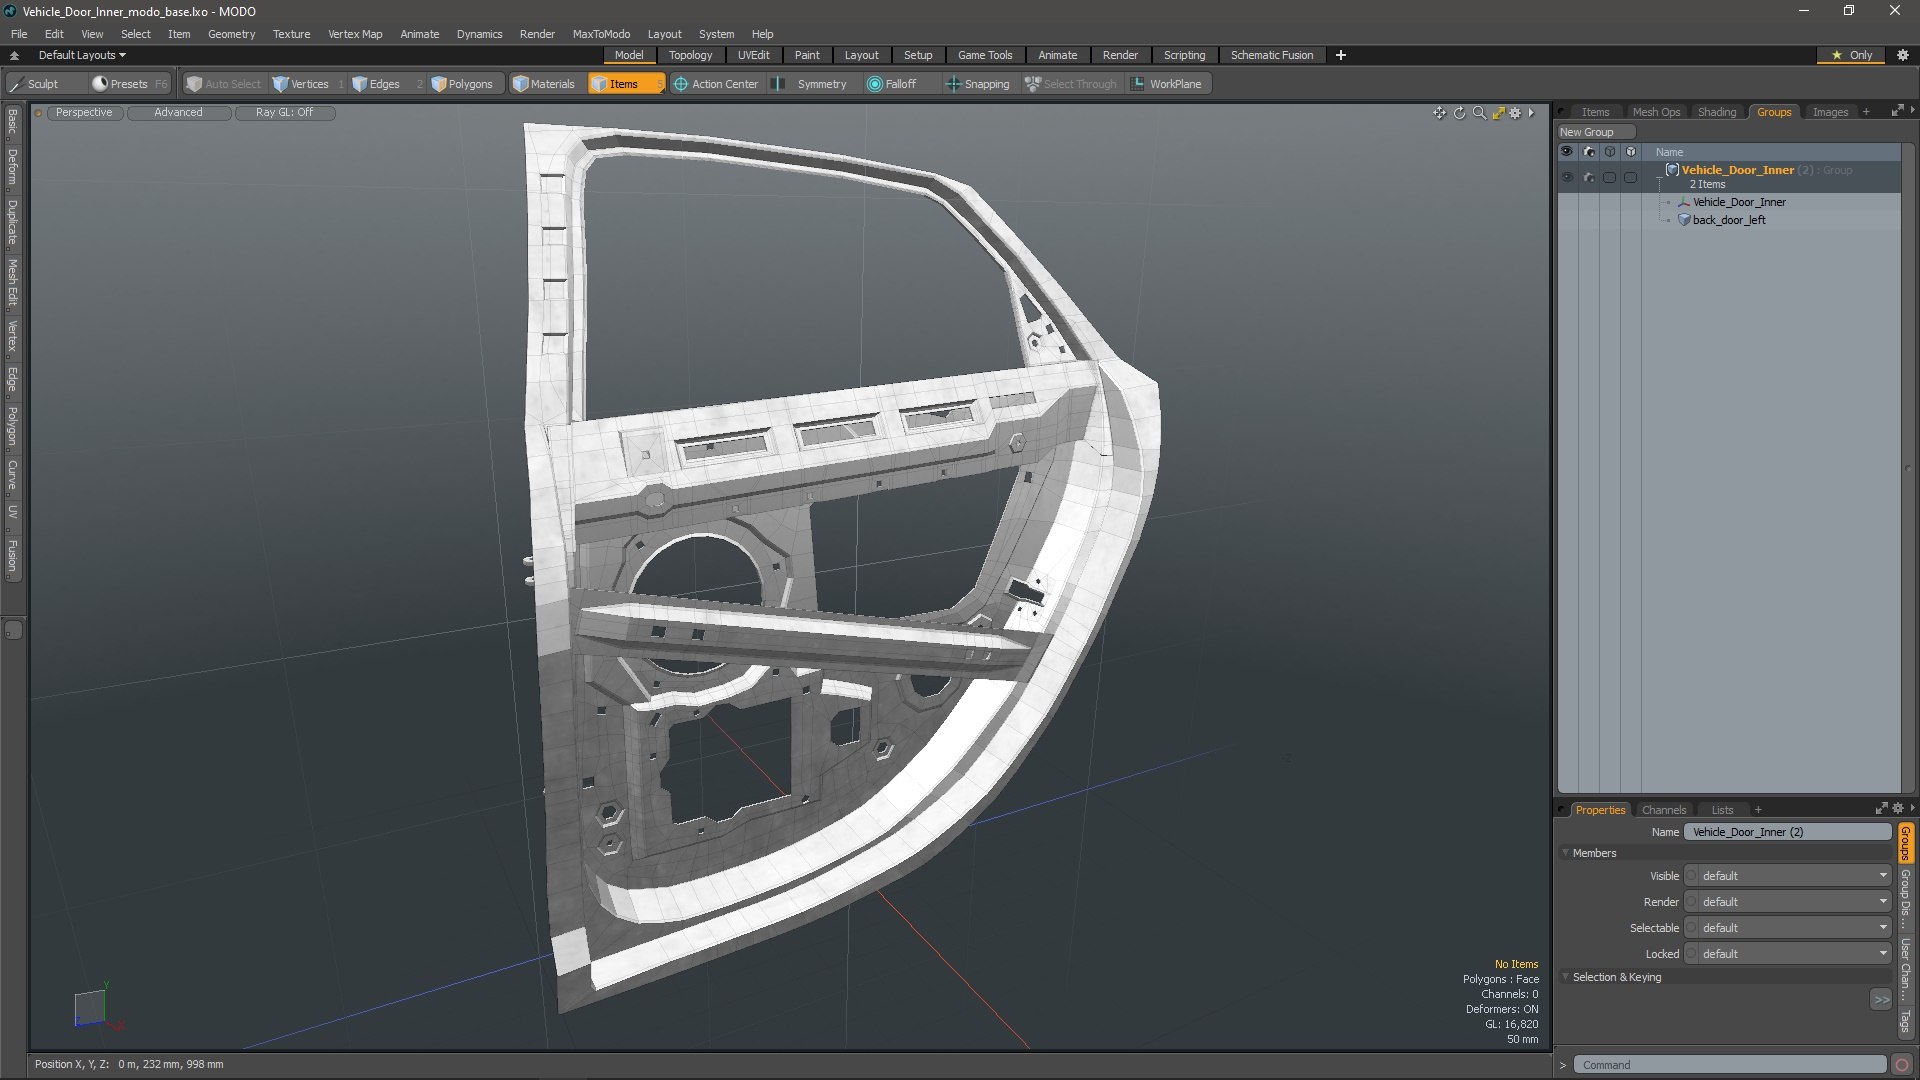Click the Select Through button
Viewport: 1920px width, 1080px height.
coord(1071,84)
